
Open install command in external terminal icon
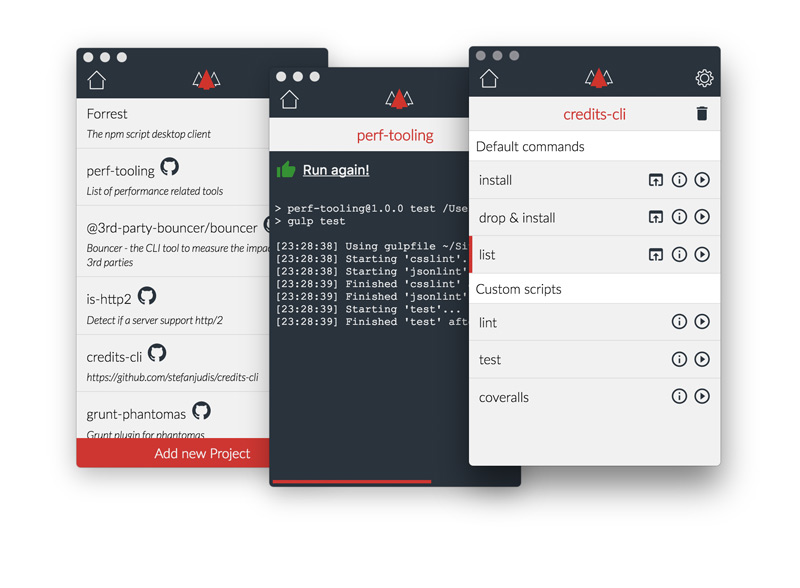(x=656, y=180)
